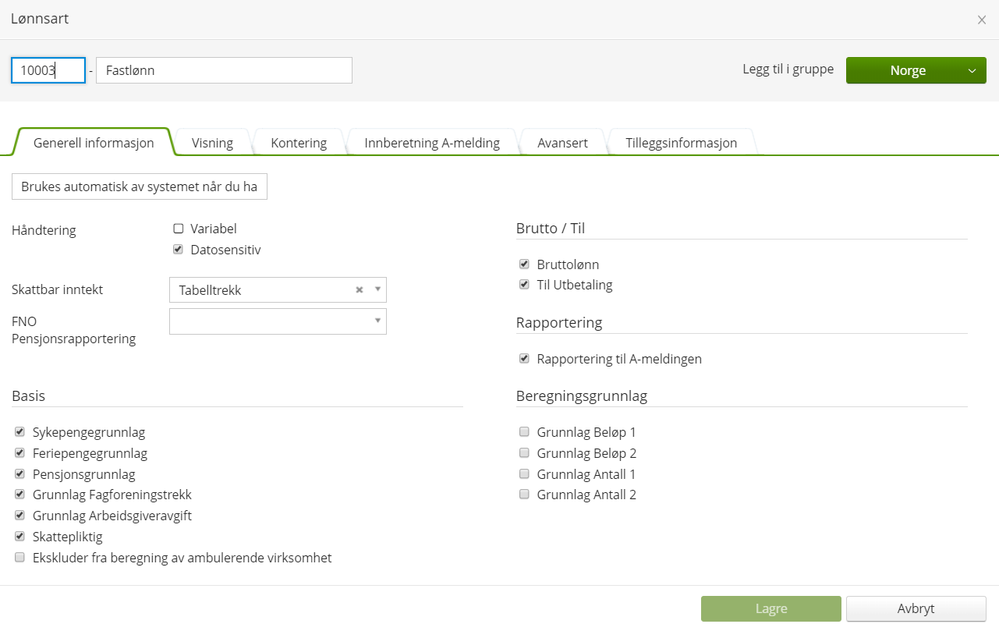Switch to the Visning tab

pyautogui.click(x=212, y=143)
